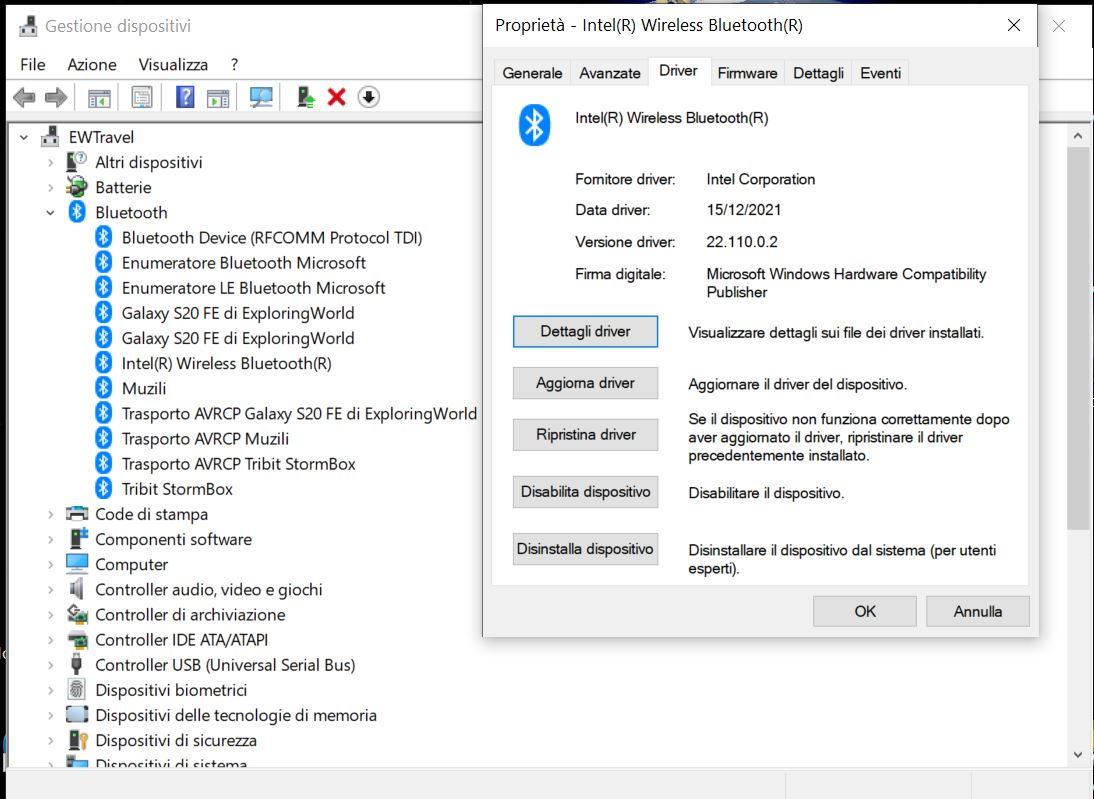Expand the Controller di archiviazione category
1094x799 pixels.
[x=50, y=615]
